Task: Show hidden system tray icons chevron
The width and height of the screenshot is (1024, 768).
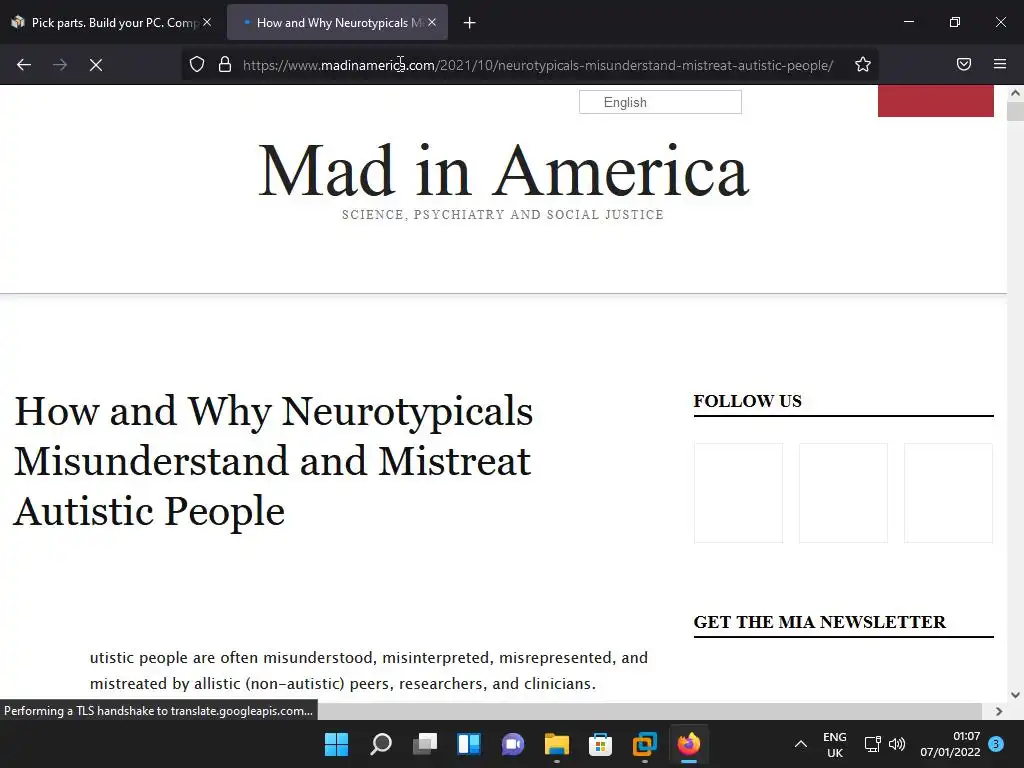Action: coord(801,744)
